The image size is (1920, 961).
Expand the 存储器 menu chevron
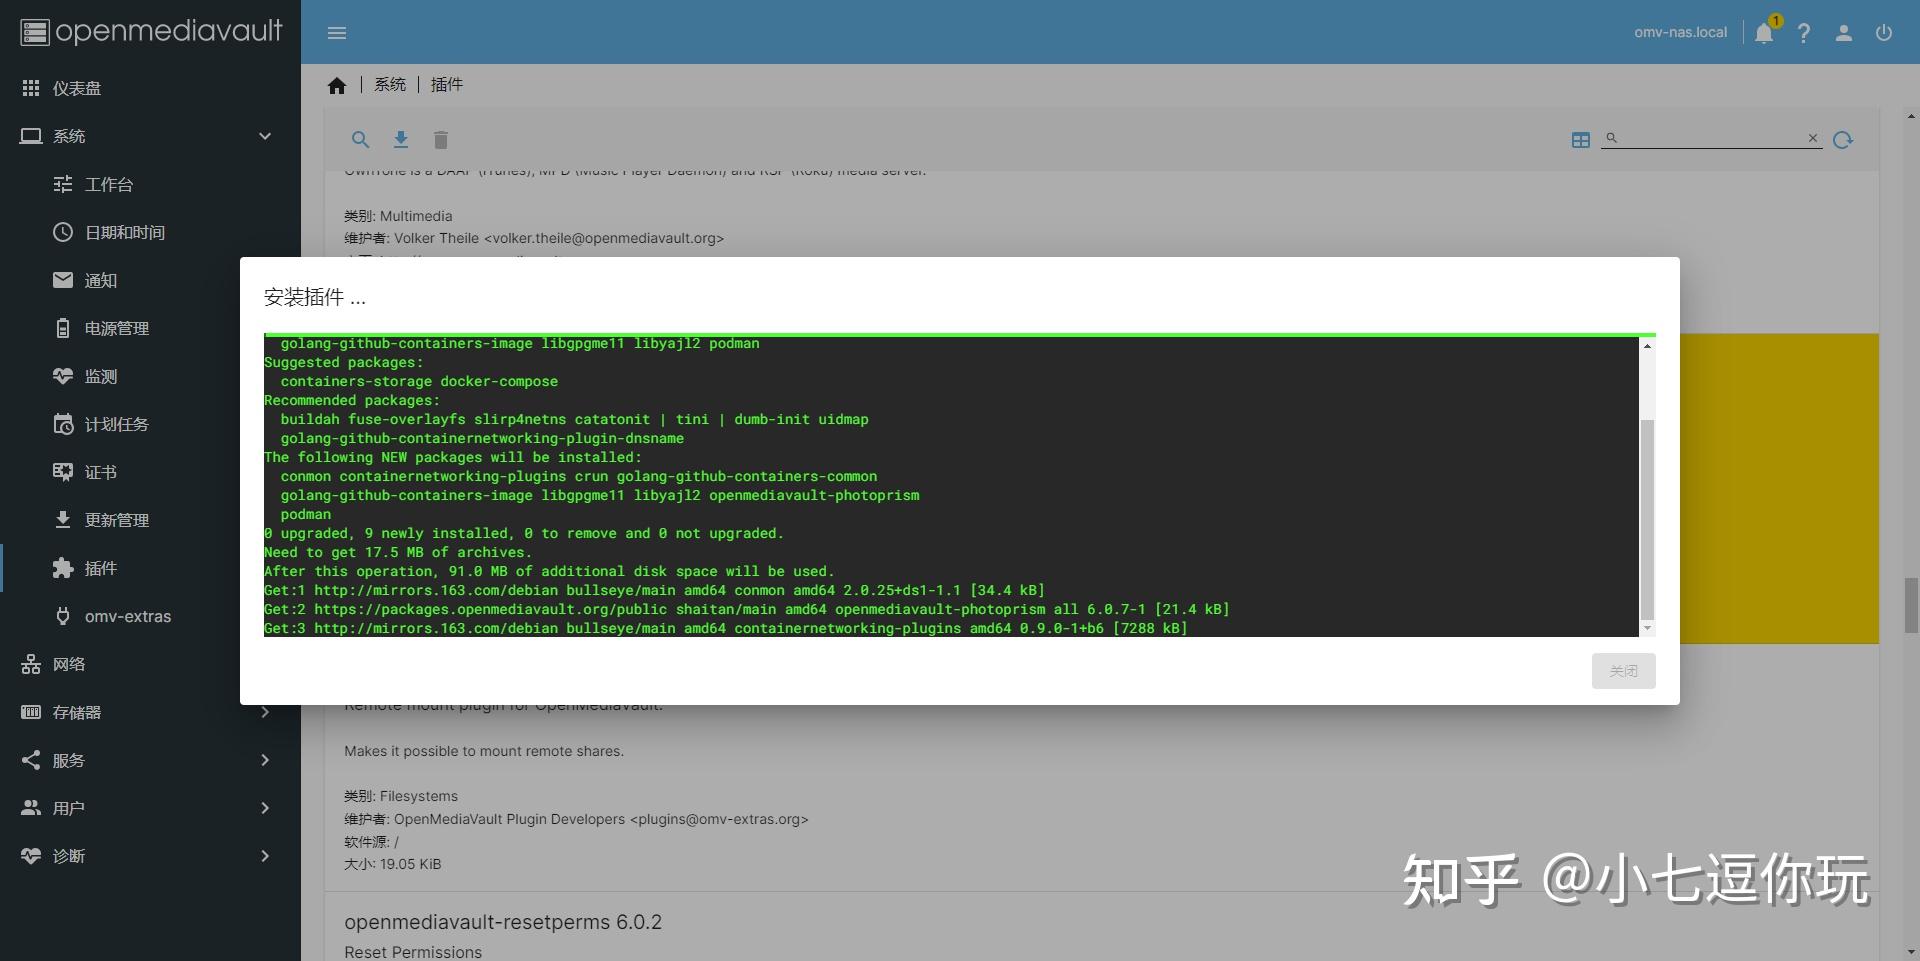pyautogui.click(x=265, y=712)
